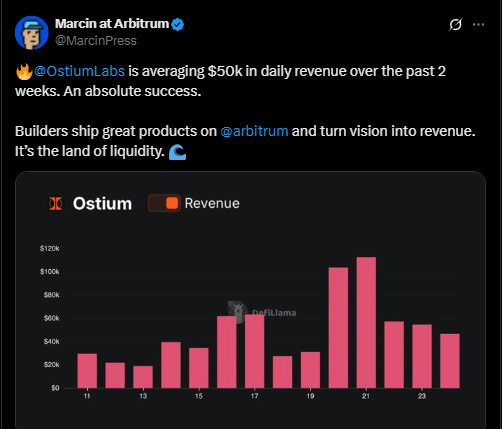Image resolution: width=502 pixels, height=429 pixels.
Task: Click the wave emoji after liquidity
Action: coord(177,152)
